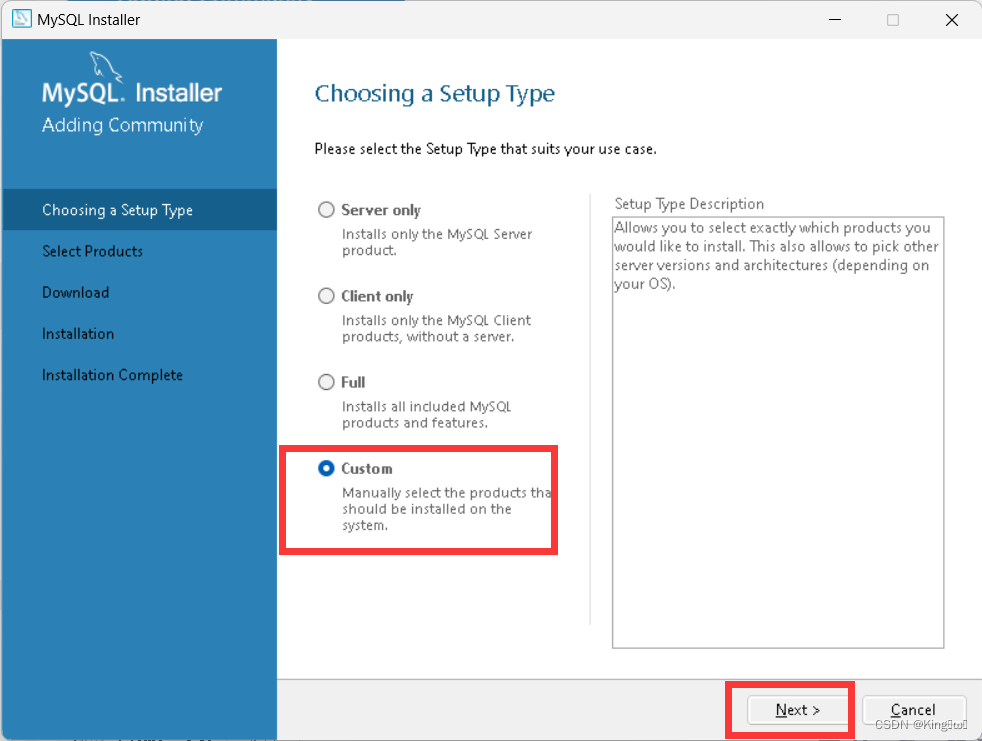Screen dimensions: 982x741
Task: Minimize the MySQL Installer window
Action: pyautogui.click(x=834, y=19)
